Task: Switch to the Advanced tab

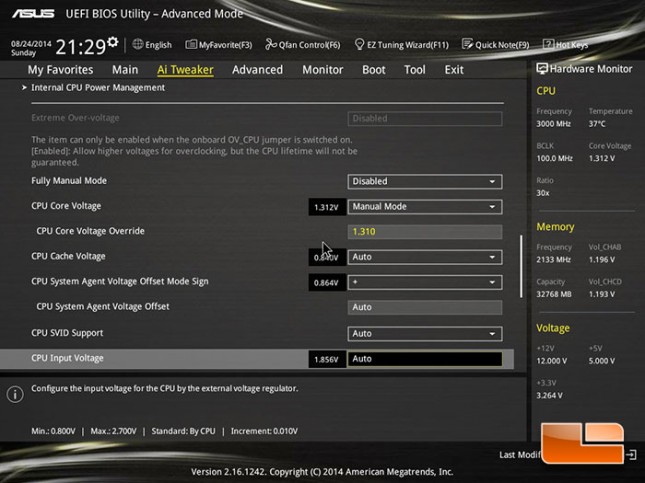Action: pyautogui.click(x=258, y=70)
